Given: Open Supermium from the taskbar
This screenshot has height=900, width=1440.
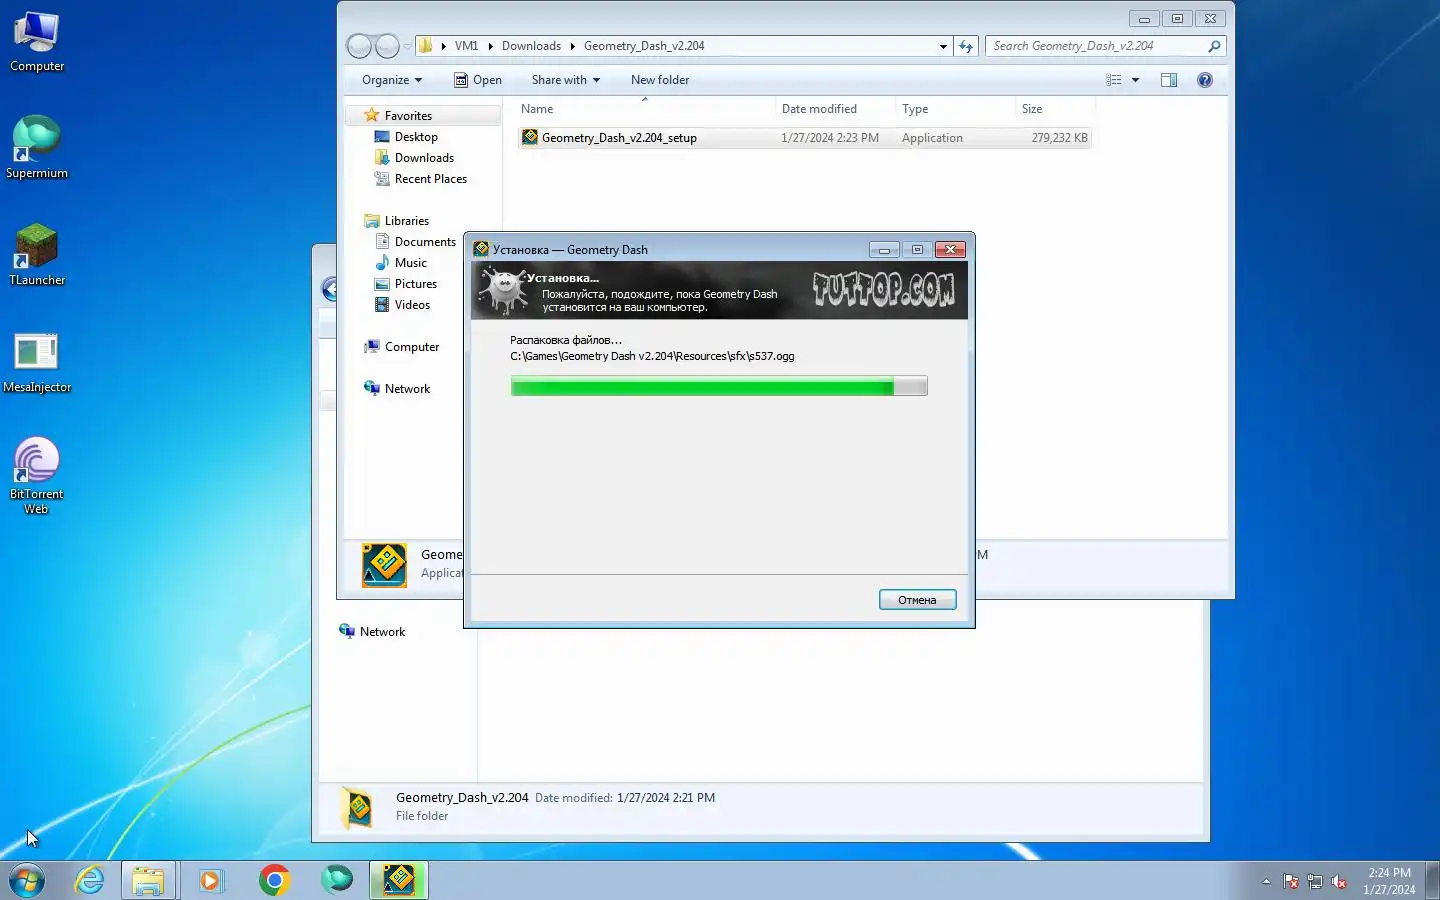Looking at the screenshot, I should coord(337,880).
